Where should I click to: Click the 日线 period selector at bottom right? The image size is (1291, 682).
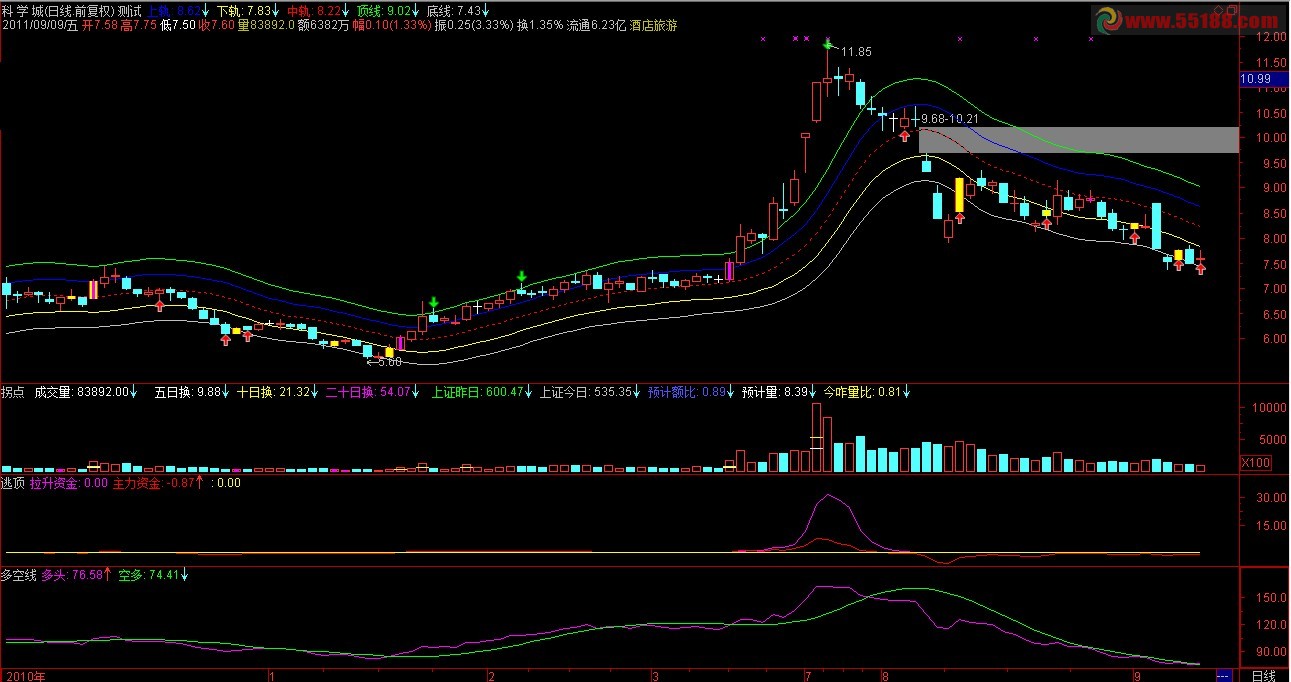pyautogui.click(x=1263, y=675)
